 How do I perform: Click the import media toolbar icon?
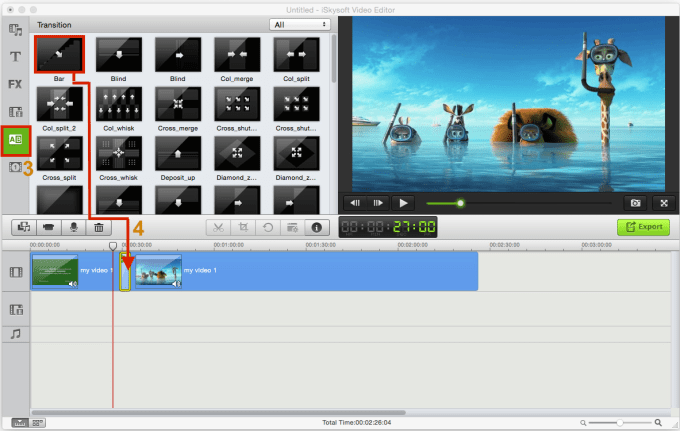click(24, 227)
